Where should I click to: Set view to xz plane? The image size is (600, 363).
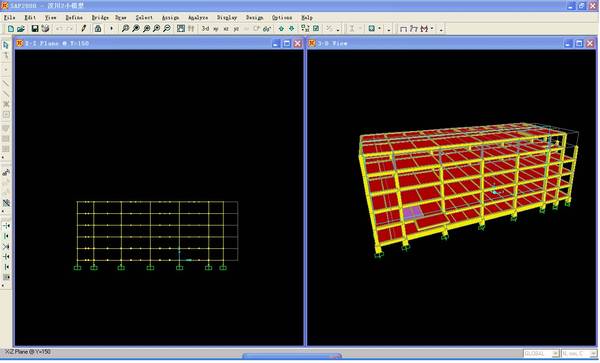coord(226,29)
